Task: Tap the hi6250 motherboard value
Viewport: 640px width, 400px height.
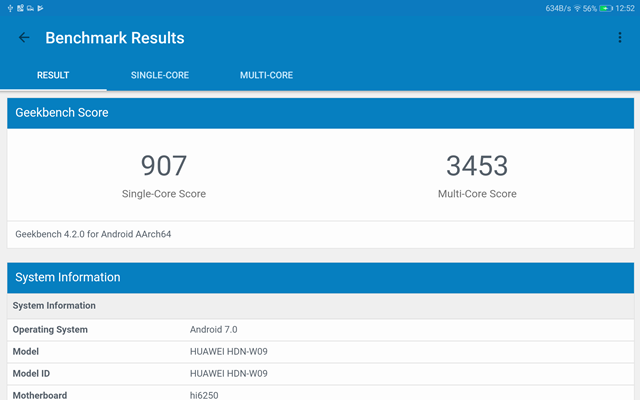Action: (204, 395)
